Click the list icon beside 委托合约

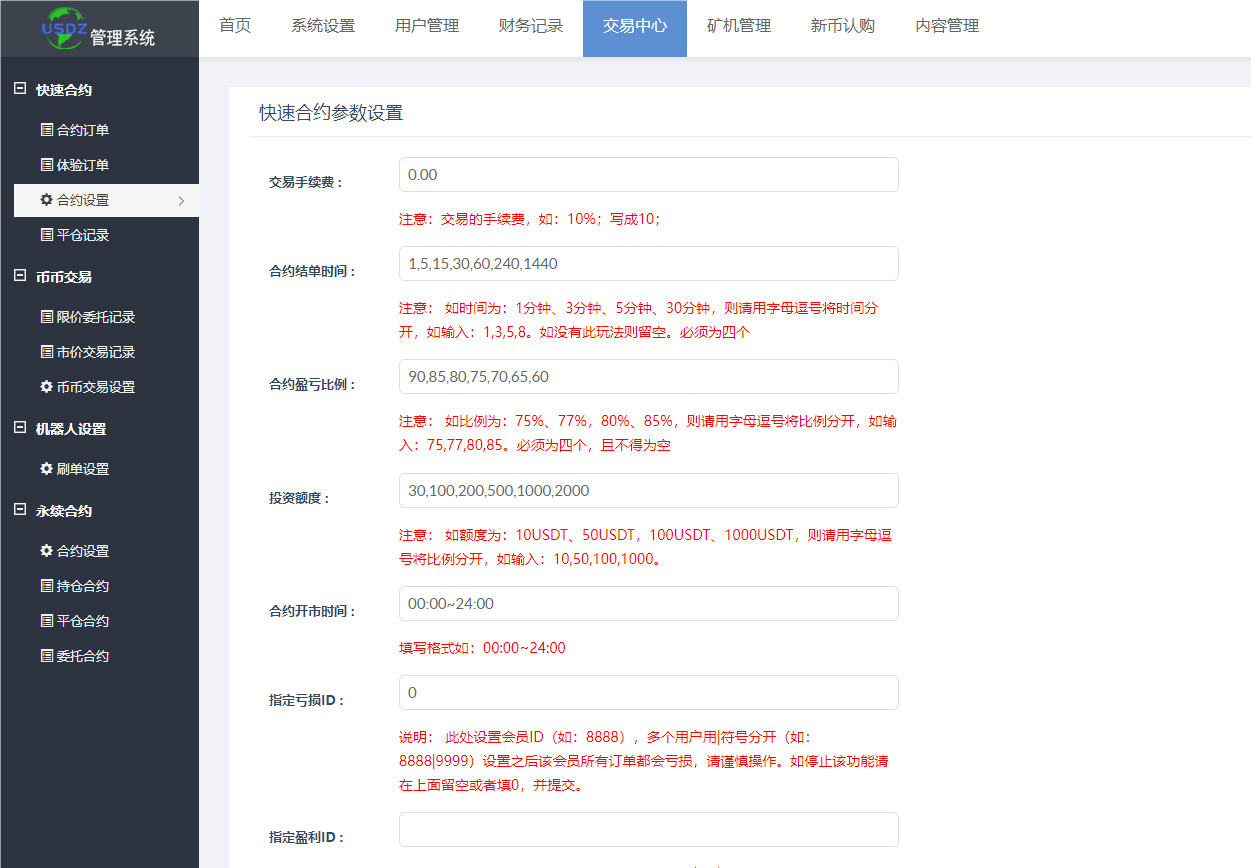46,656
